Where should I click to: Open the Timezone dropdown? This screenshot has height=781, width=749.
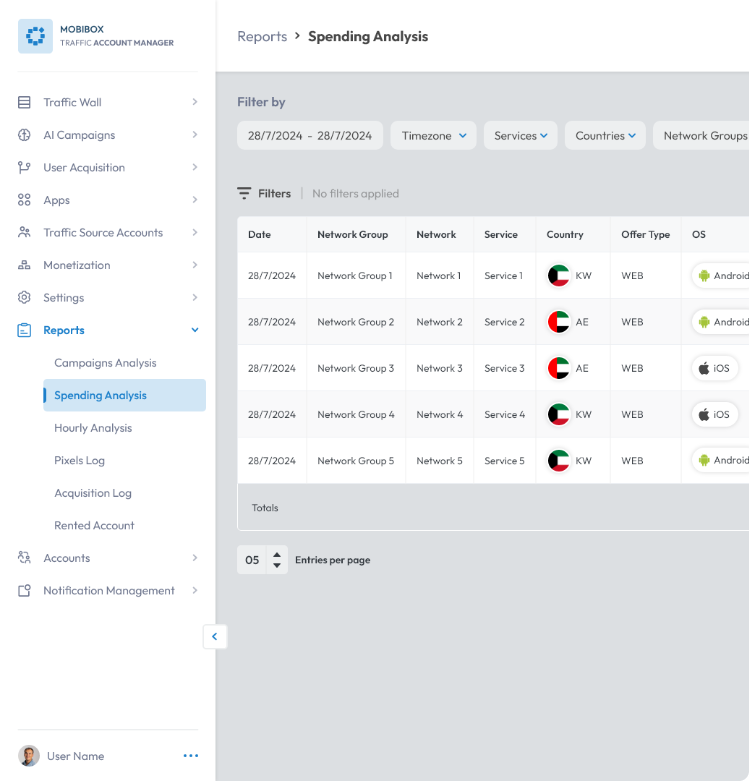(433, 135)
